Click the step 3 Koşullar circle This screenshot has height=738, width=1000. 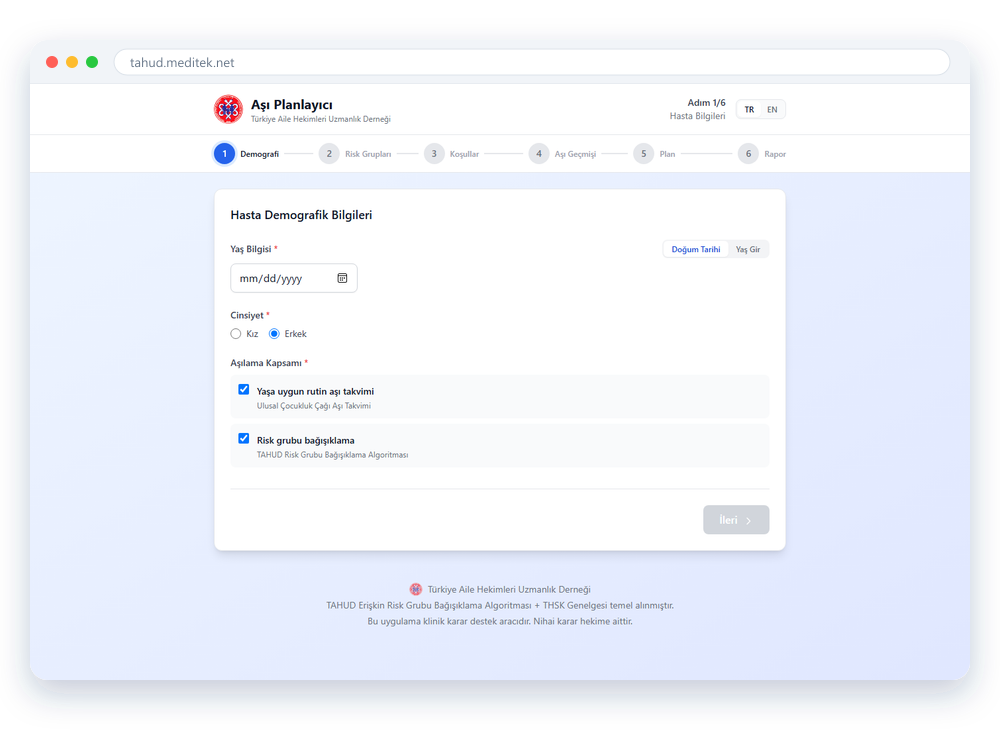pyautogui.click(x=434, y=154)
